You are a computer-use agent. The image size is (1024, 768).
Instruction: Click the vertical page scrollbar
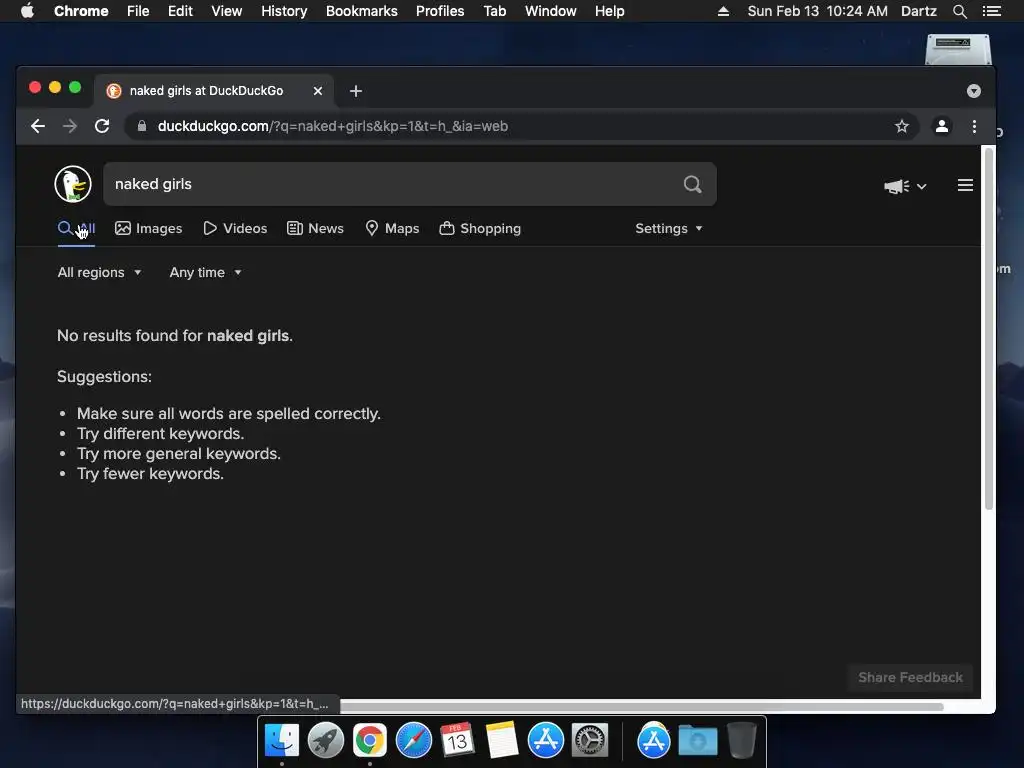pos(989,329)
